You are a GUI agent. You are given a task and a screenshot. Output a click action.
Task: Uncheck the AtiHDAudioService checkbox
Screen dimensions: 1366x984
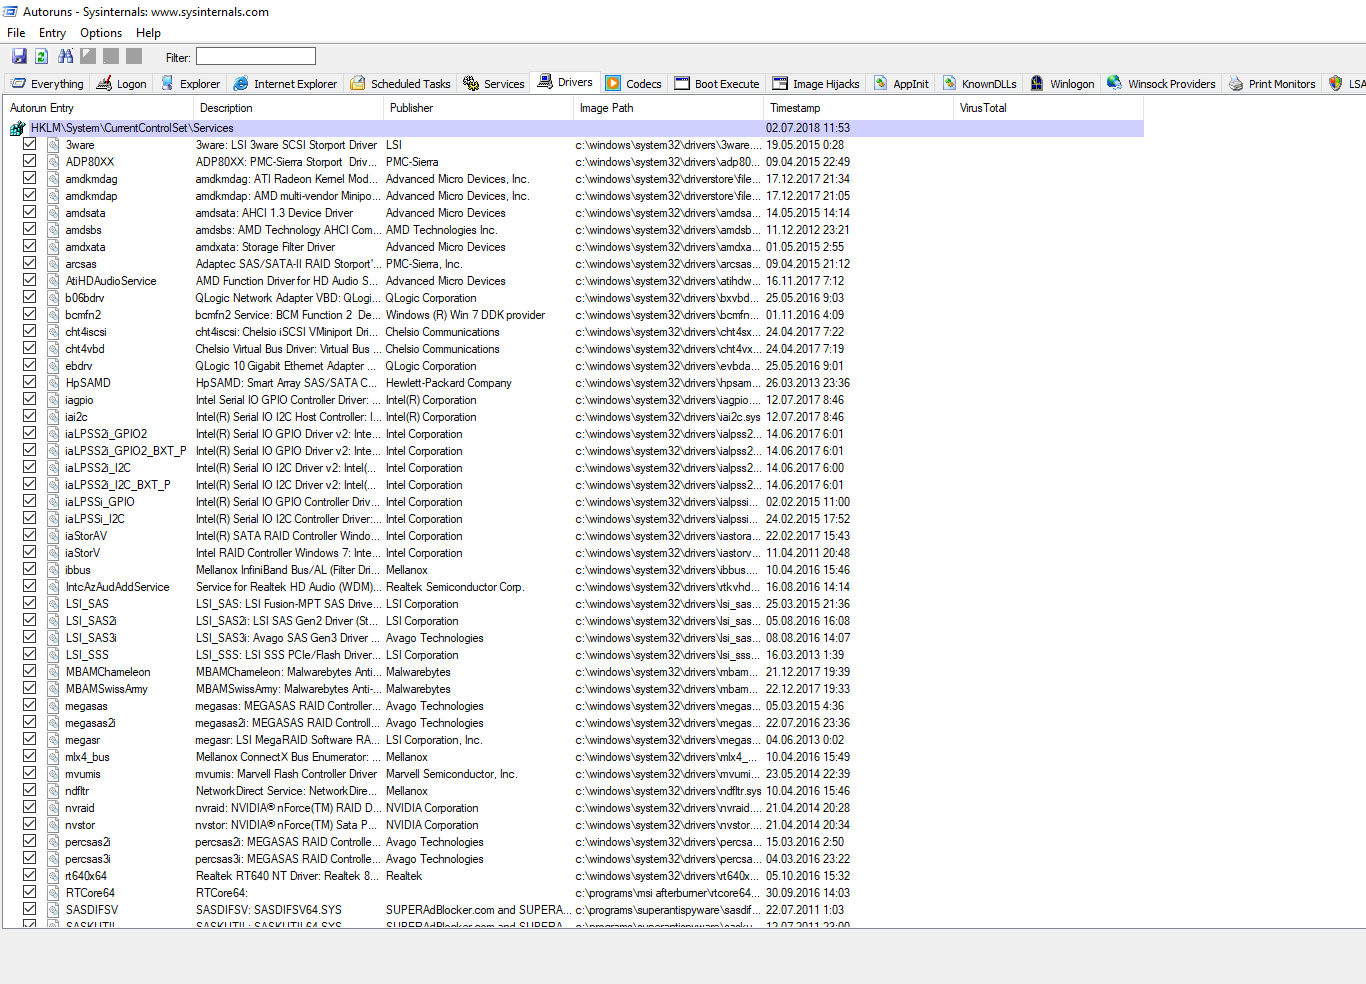tap(30, 280)
